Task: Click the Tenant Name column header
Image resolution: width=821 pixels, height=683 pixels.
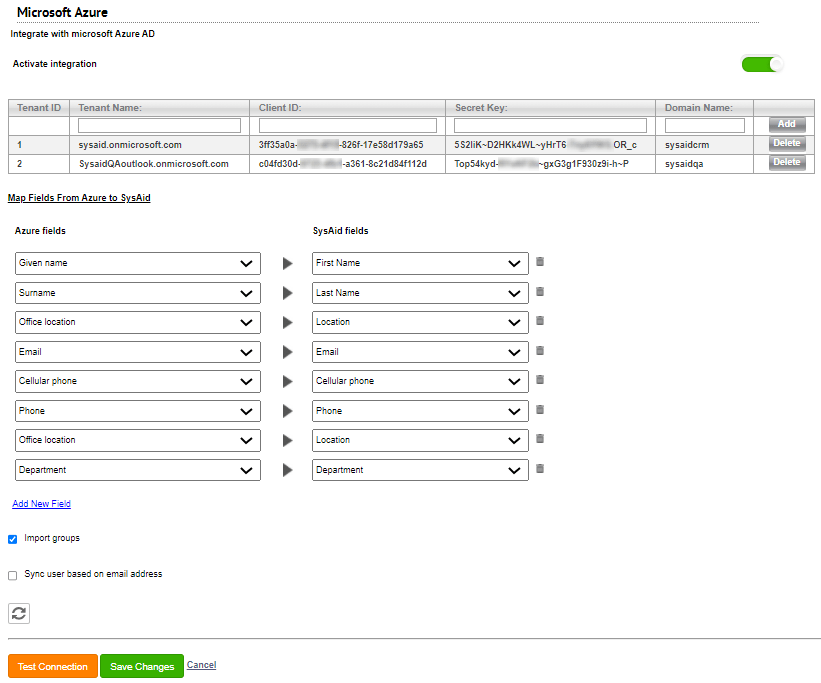Action: (160, 108)
